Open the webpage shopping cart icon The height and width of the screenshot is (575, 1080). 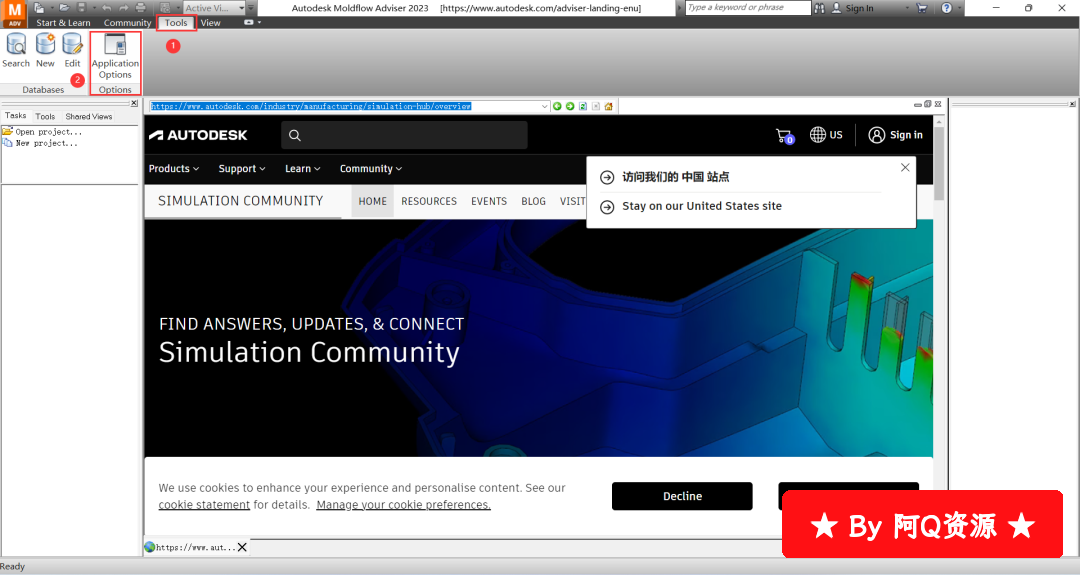click(785, 136)
